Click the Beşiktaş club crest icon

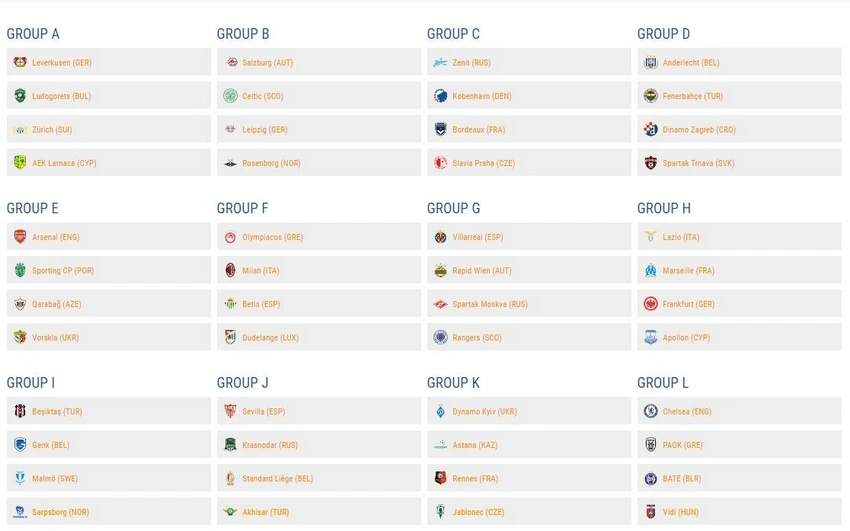click(x=19, y=411)
